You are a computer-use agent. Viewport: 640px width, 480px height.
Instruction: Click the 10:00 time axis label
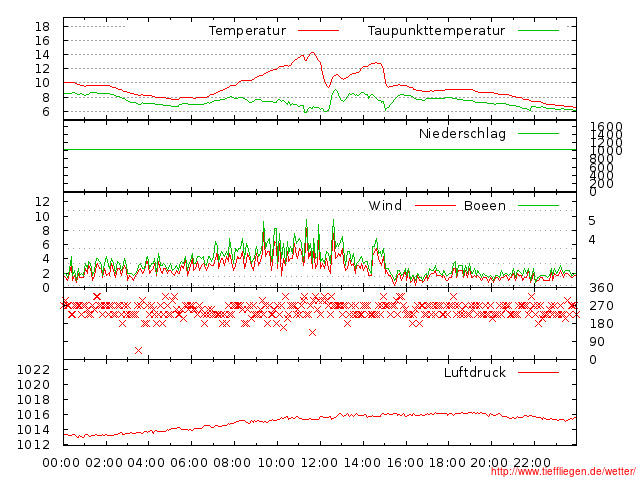pos(276,463)
